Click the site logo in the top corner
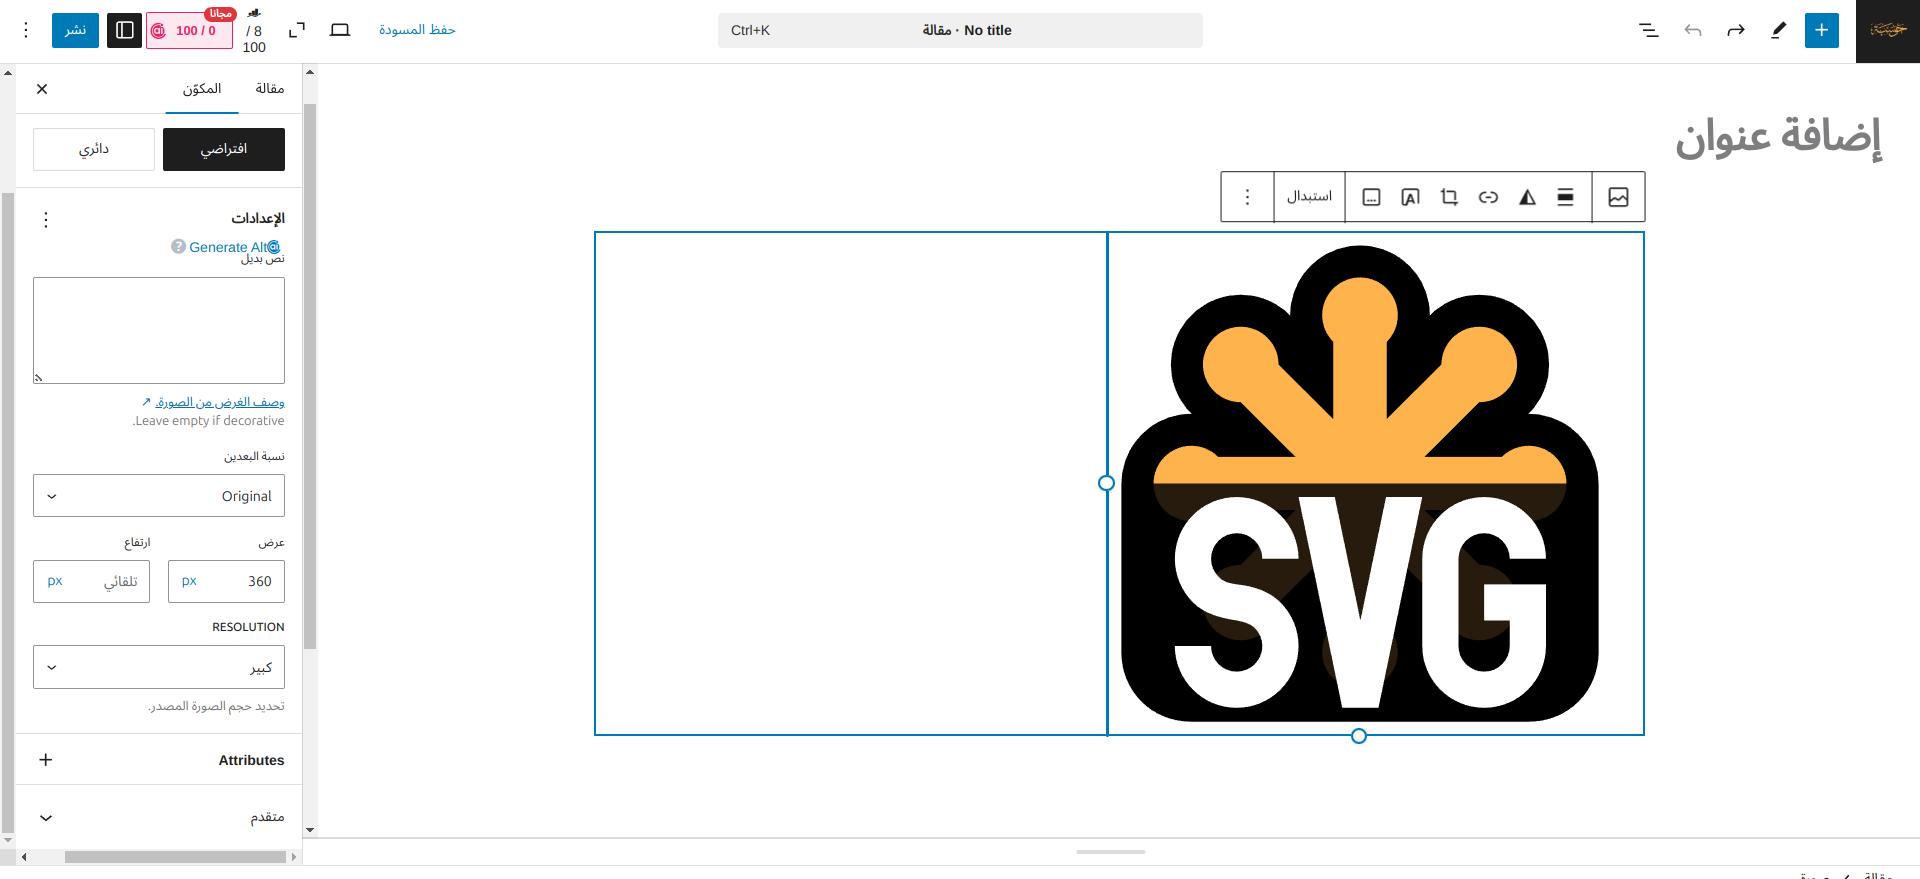The height and width of the screenshot is (879, 1920). (x=1888, y=31)
